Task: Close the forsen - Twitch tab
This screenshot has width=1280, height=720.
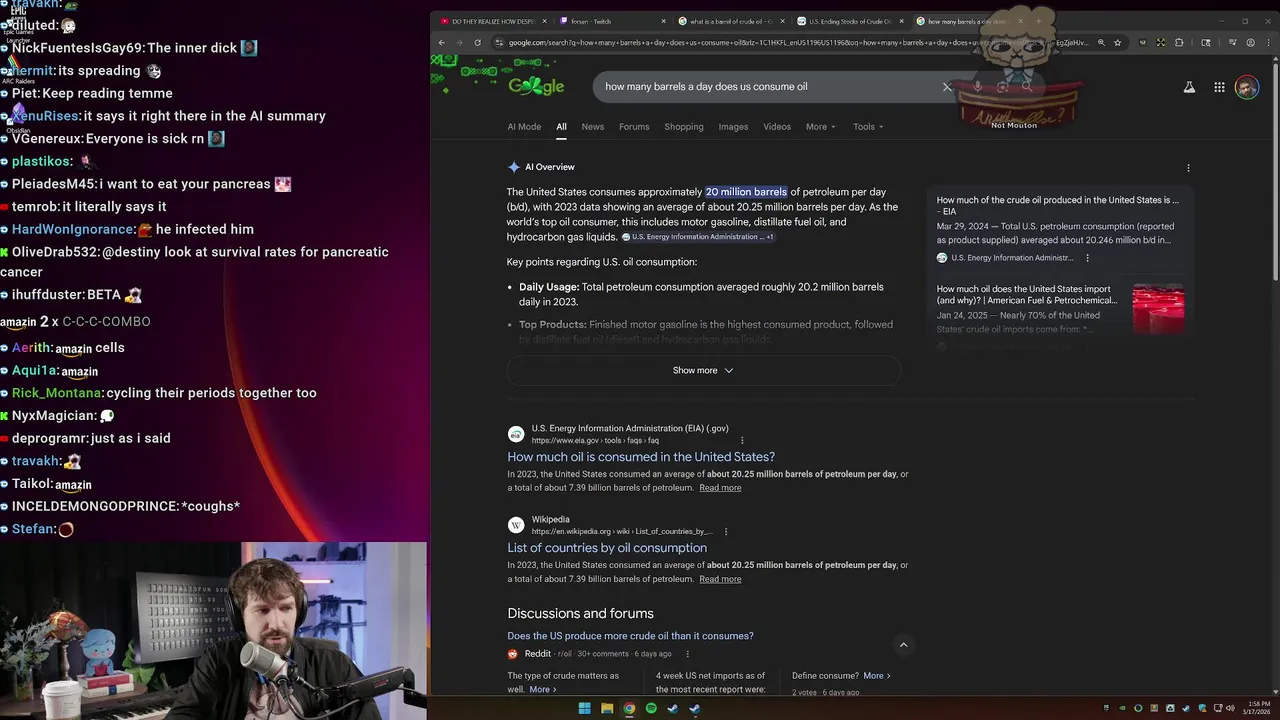Action: tap(663, 21)
